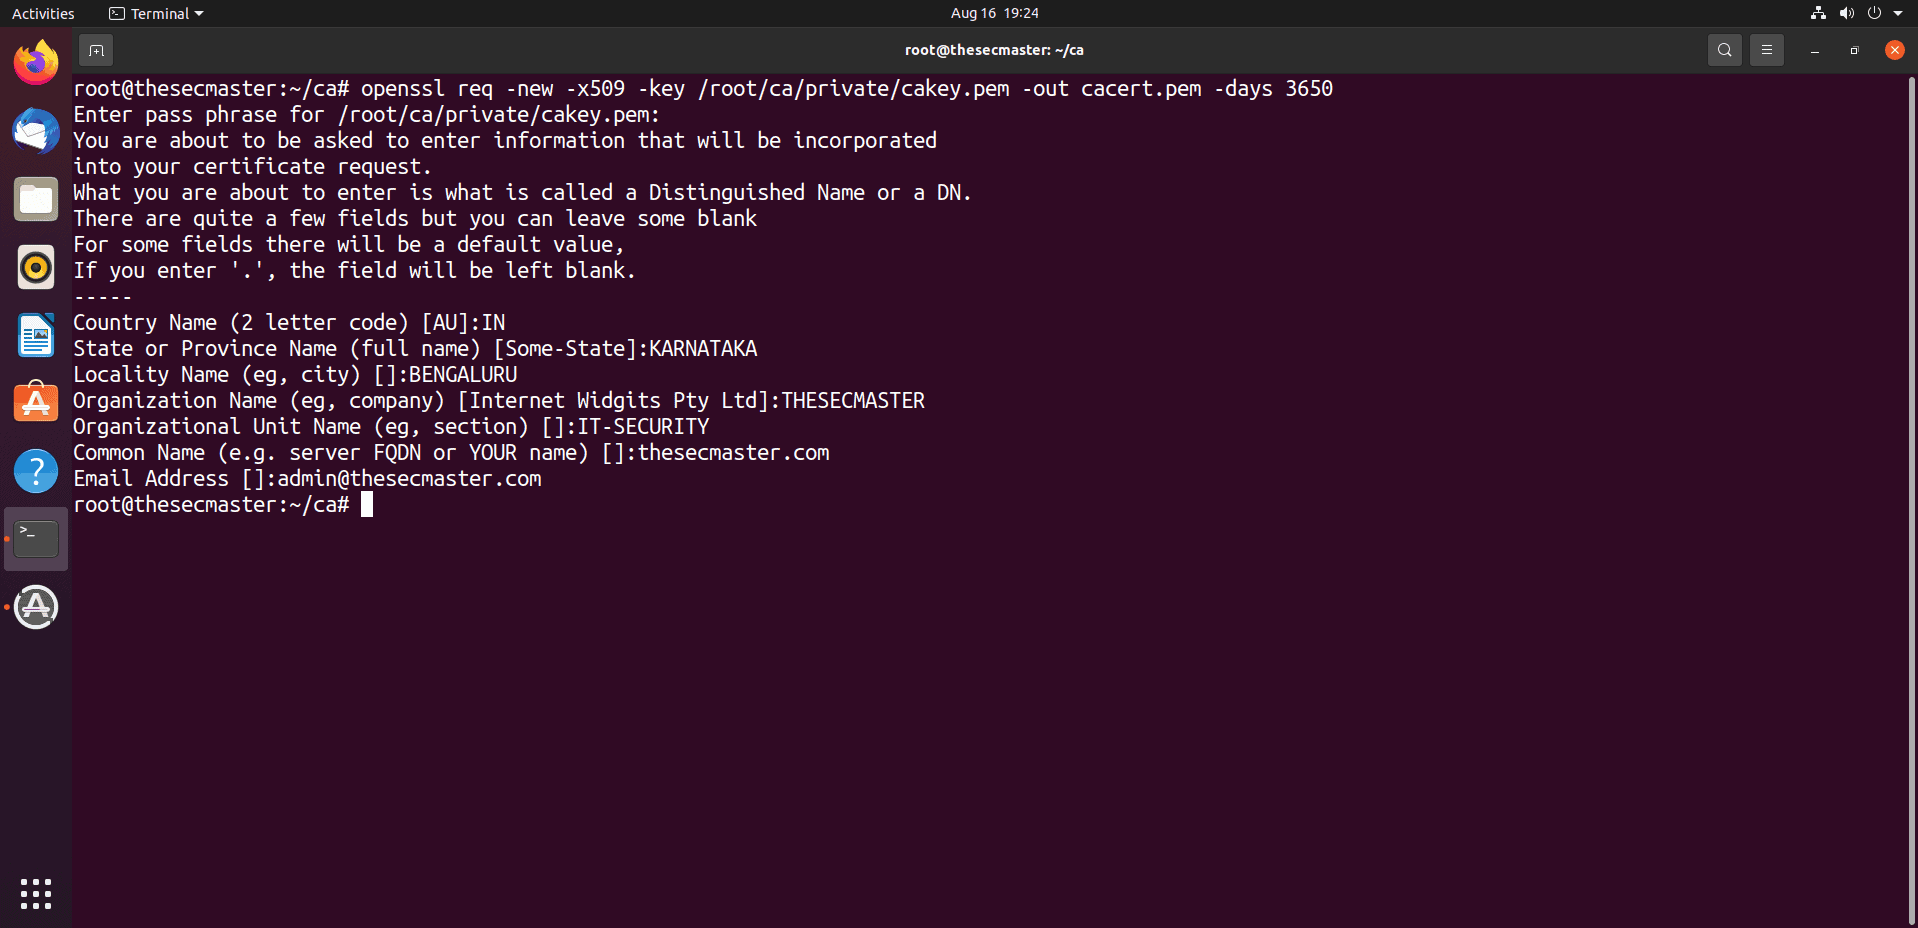
Task: Open the Files manager in dock
Action: (36, 199)
